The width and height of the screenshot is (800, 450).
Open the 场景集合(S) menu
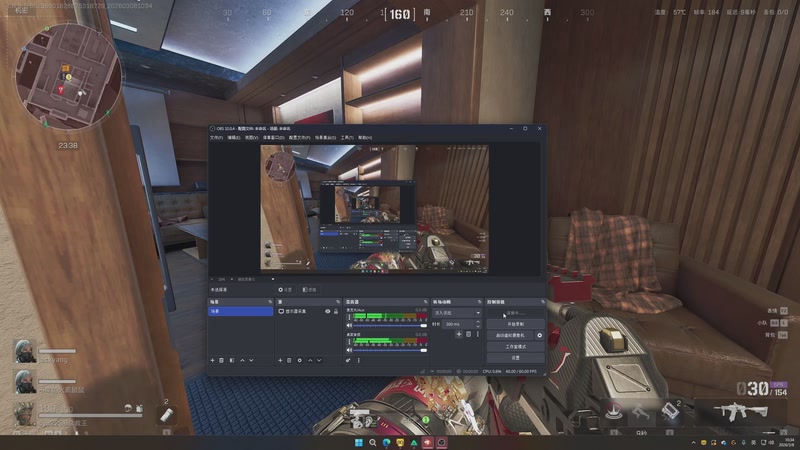tap(326, 138)
